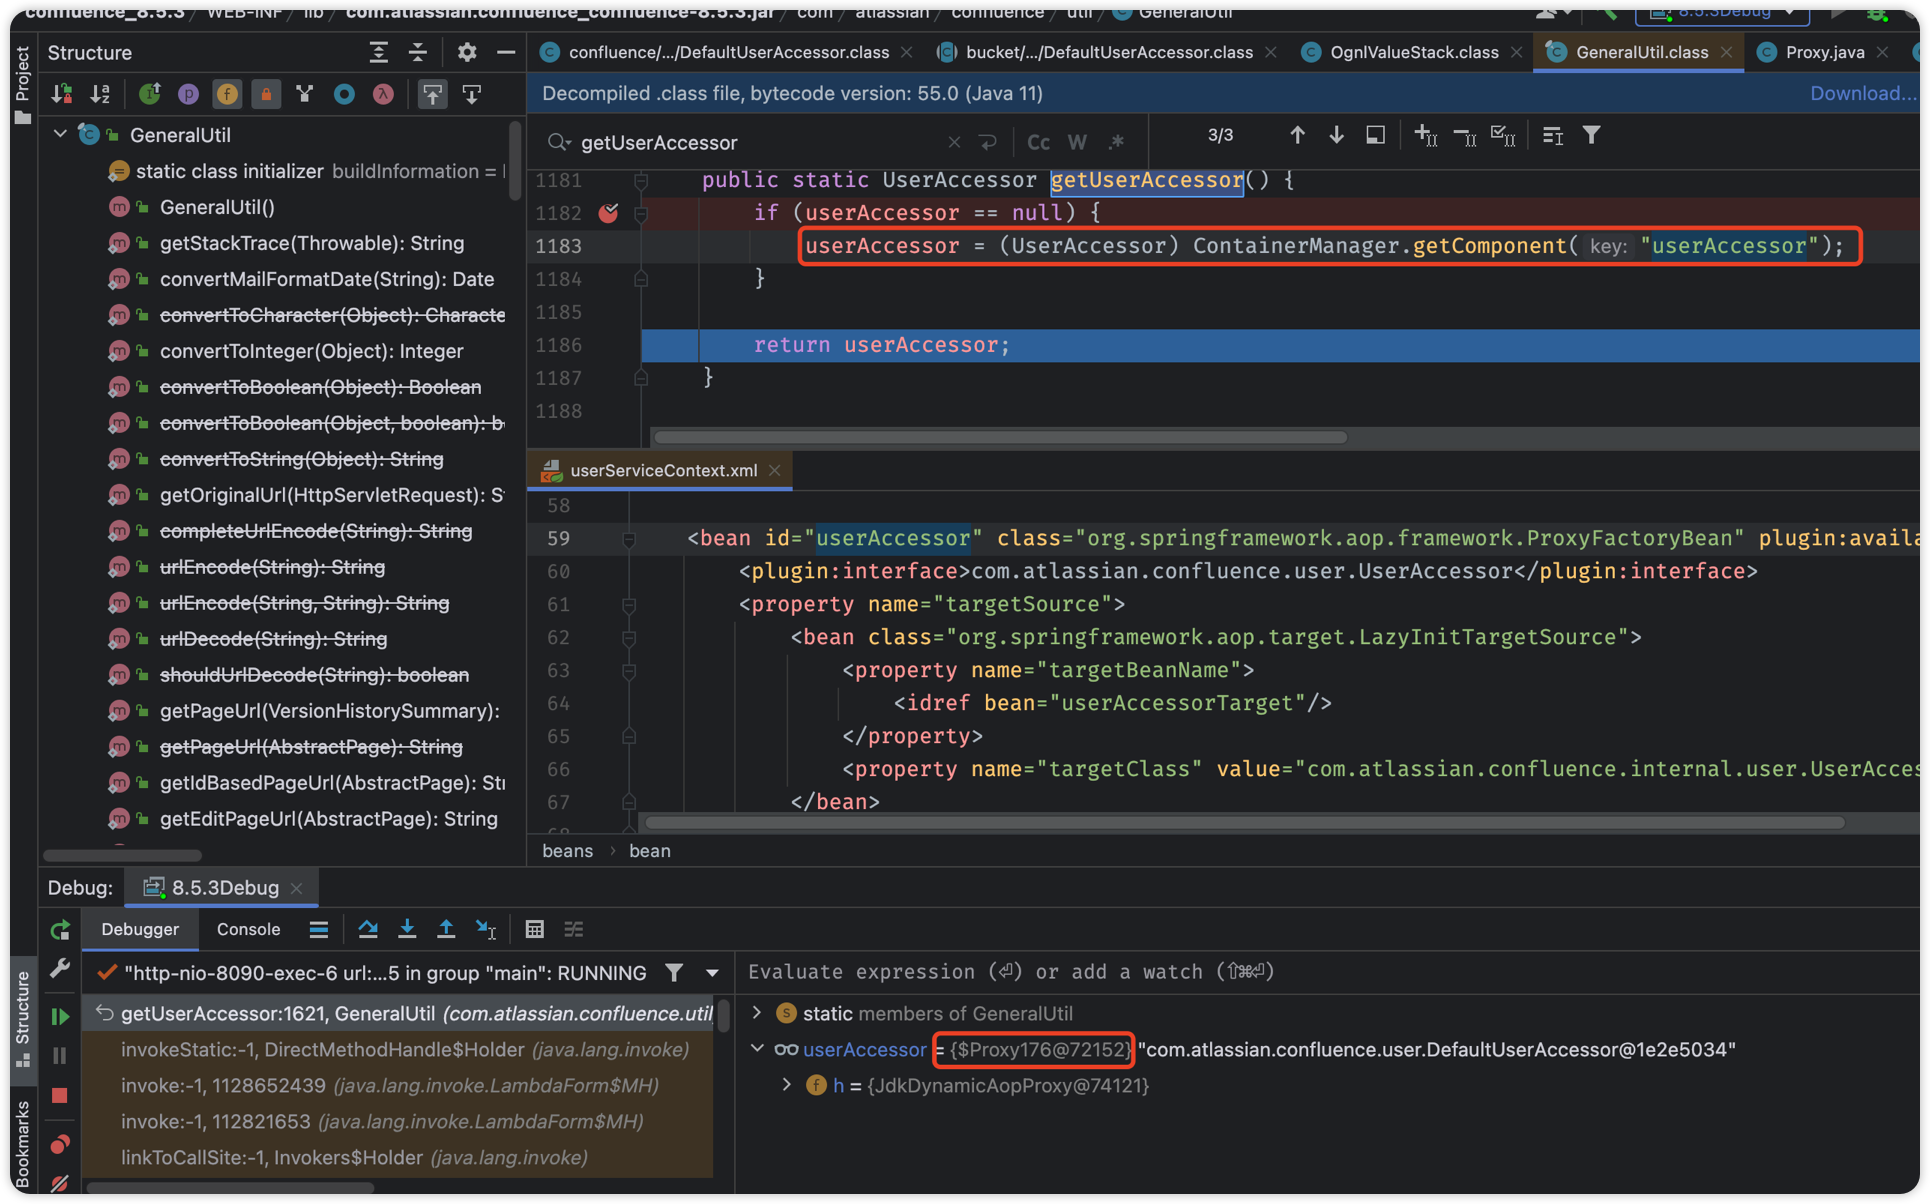This screenshot has height=1204, width=1930.
Task: Switch to Console tab in debugger
Action: coord(248,929)
